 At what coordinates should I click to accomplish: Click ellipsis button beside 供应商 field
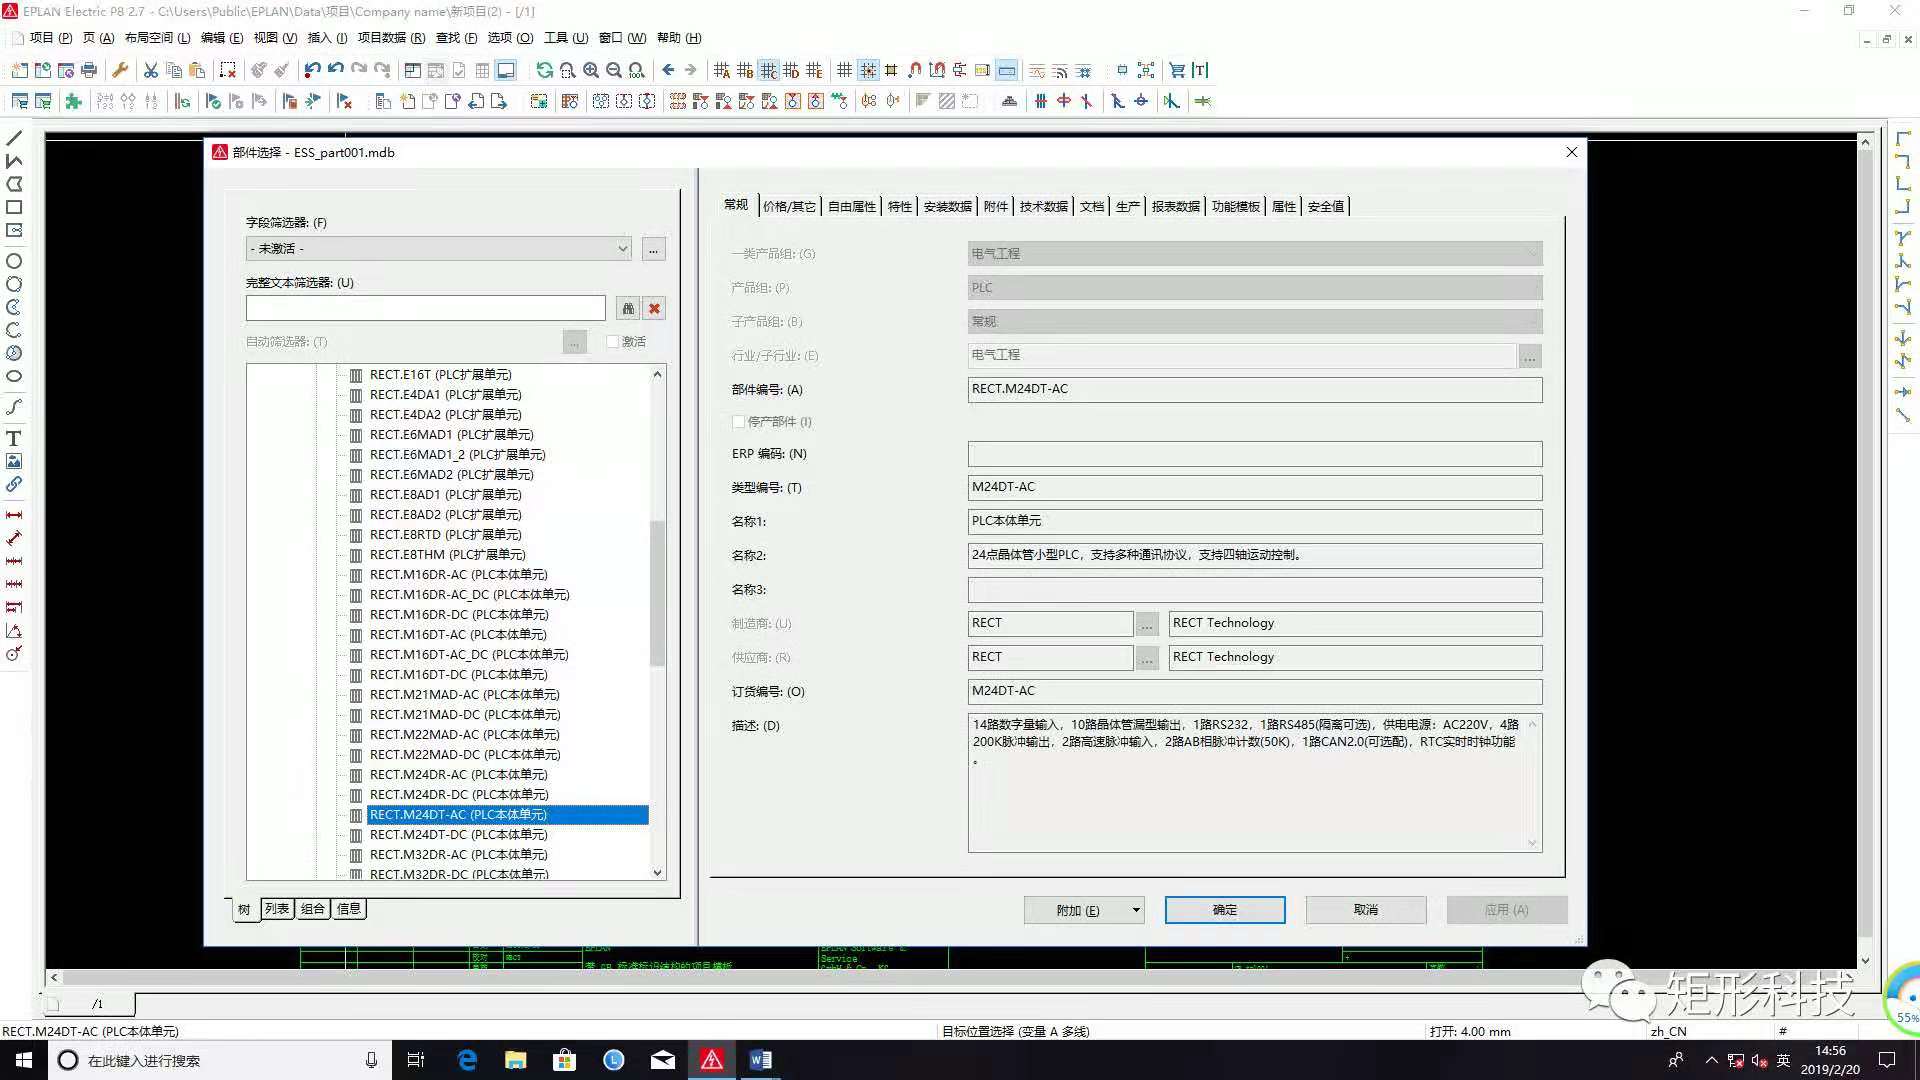(x=1147, y=658)
